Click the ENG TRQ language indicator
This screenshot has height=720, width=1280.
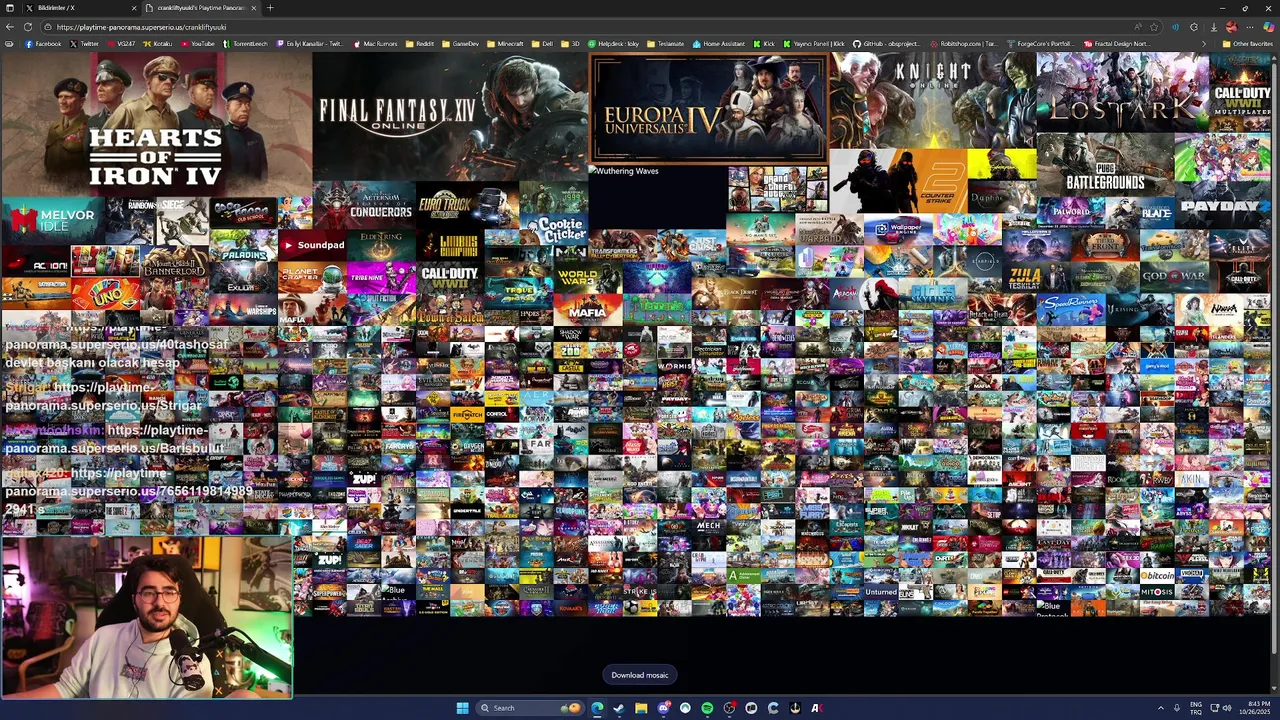(1197, 708)
